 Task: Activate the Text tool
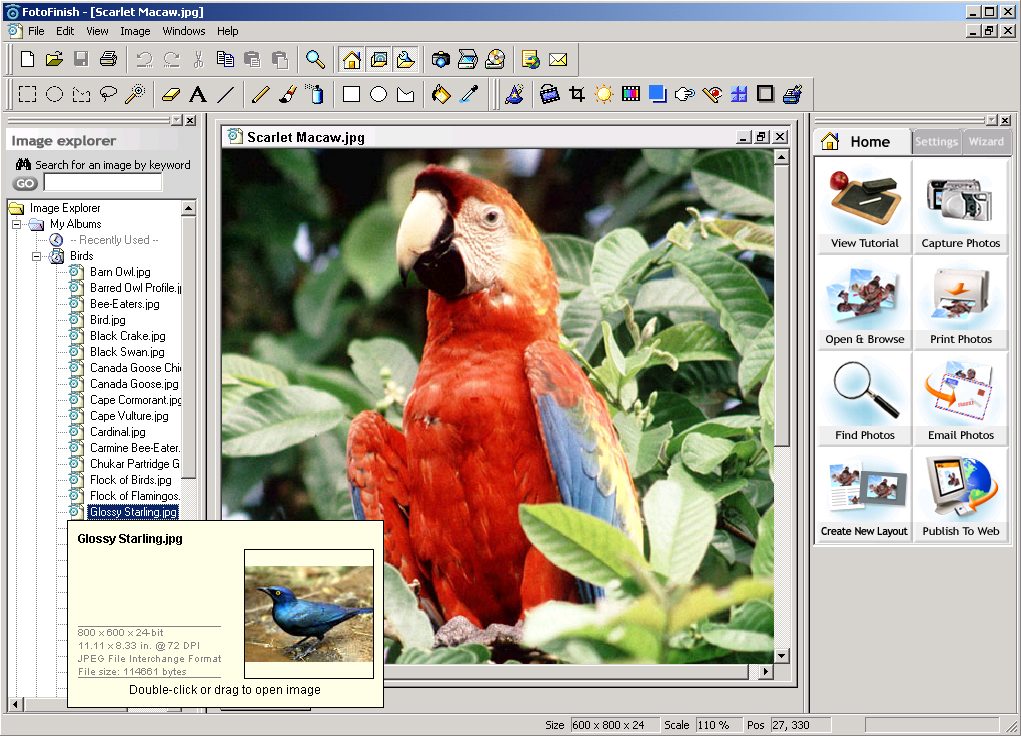pyautogui.click(x=199, y=93)
